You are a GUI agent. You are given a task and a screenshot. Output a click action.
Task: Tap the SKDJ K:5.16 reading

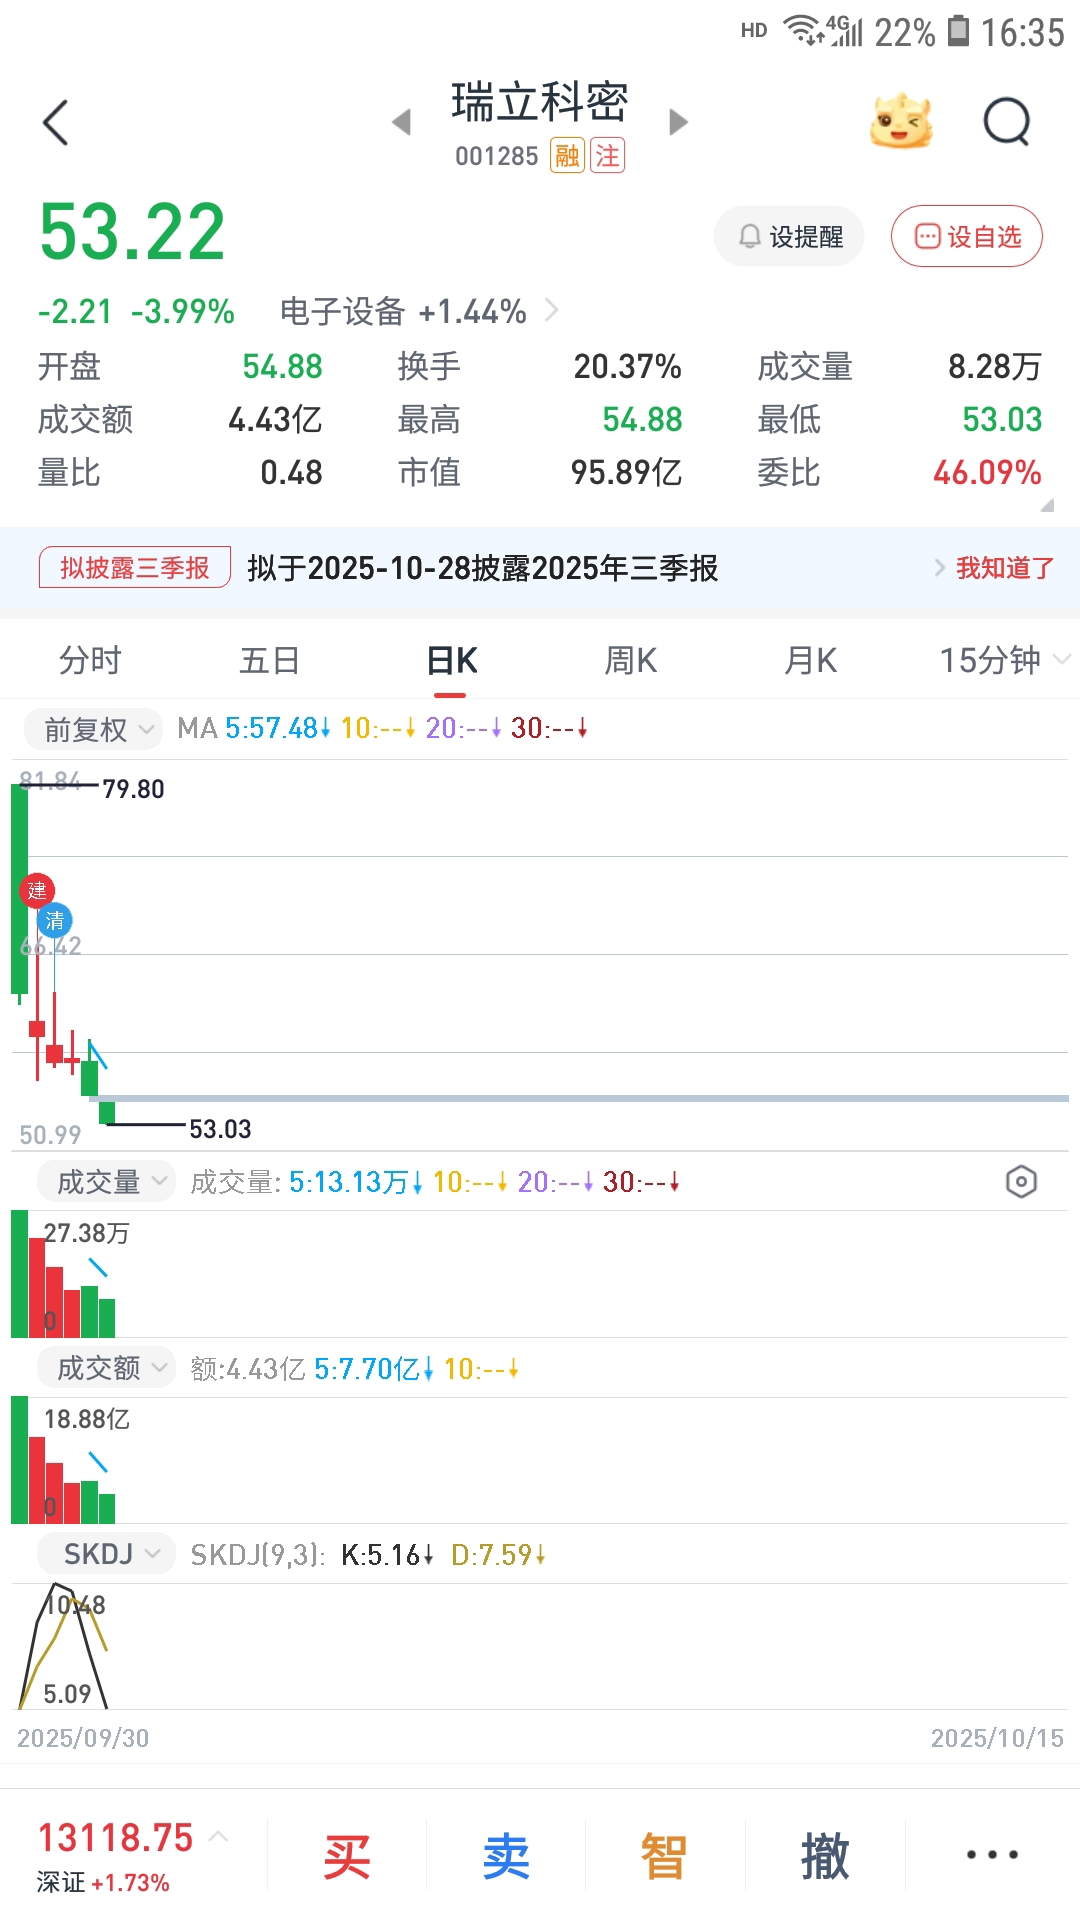tap(387, 1555)
